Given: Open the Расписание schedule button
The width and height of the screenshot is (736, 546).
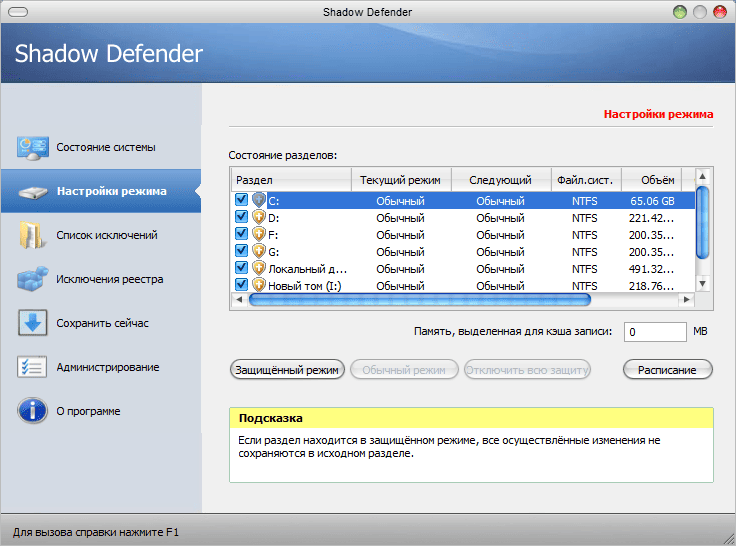Looking at the screenshot, I should [667, 369].
